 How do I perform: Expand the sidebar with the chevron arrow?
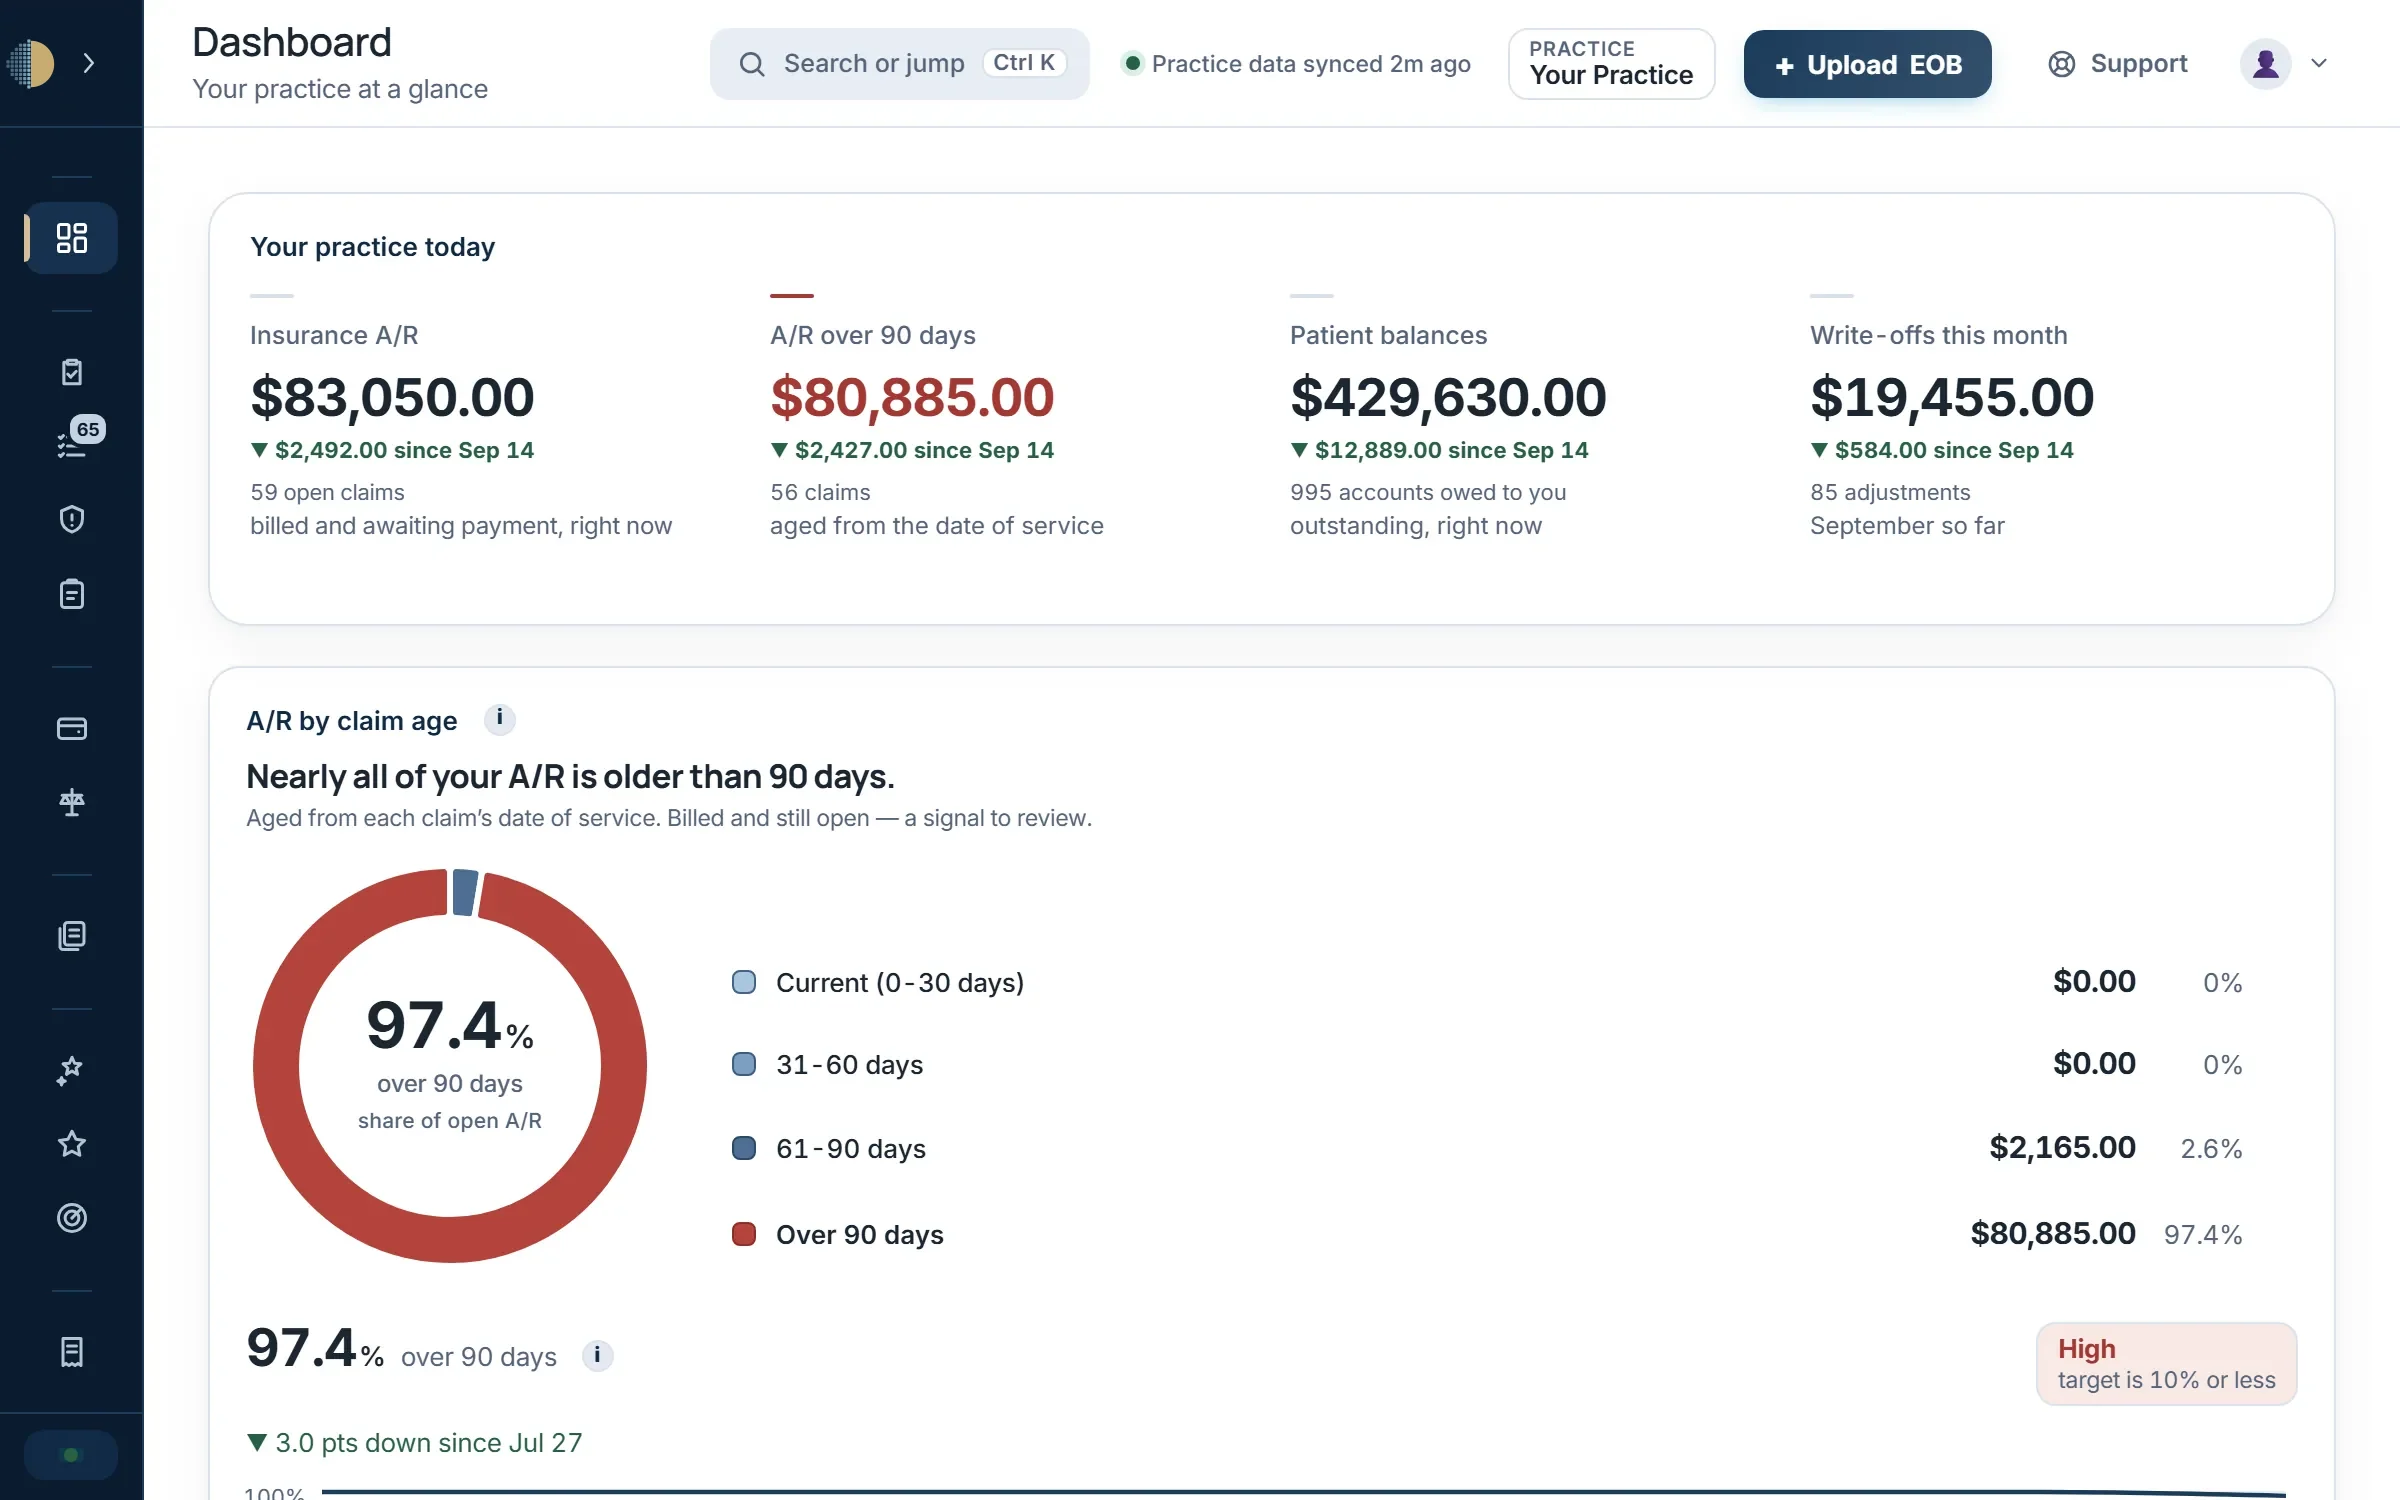pyautogui.click(x=89, y=64)
